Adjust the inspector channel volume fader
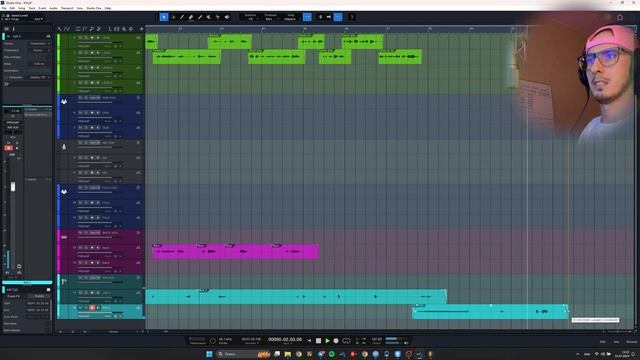 [x=13, y=187]
